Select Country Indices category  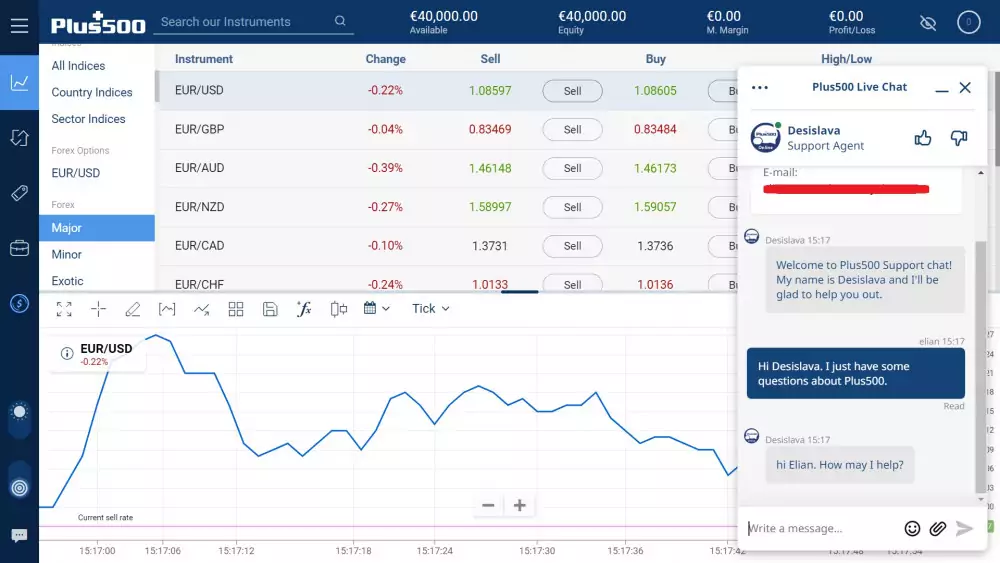[x=92, y=92]
